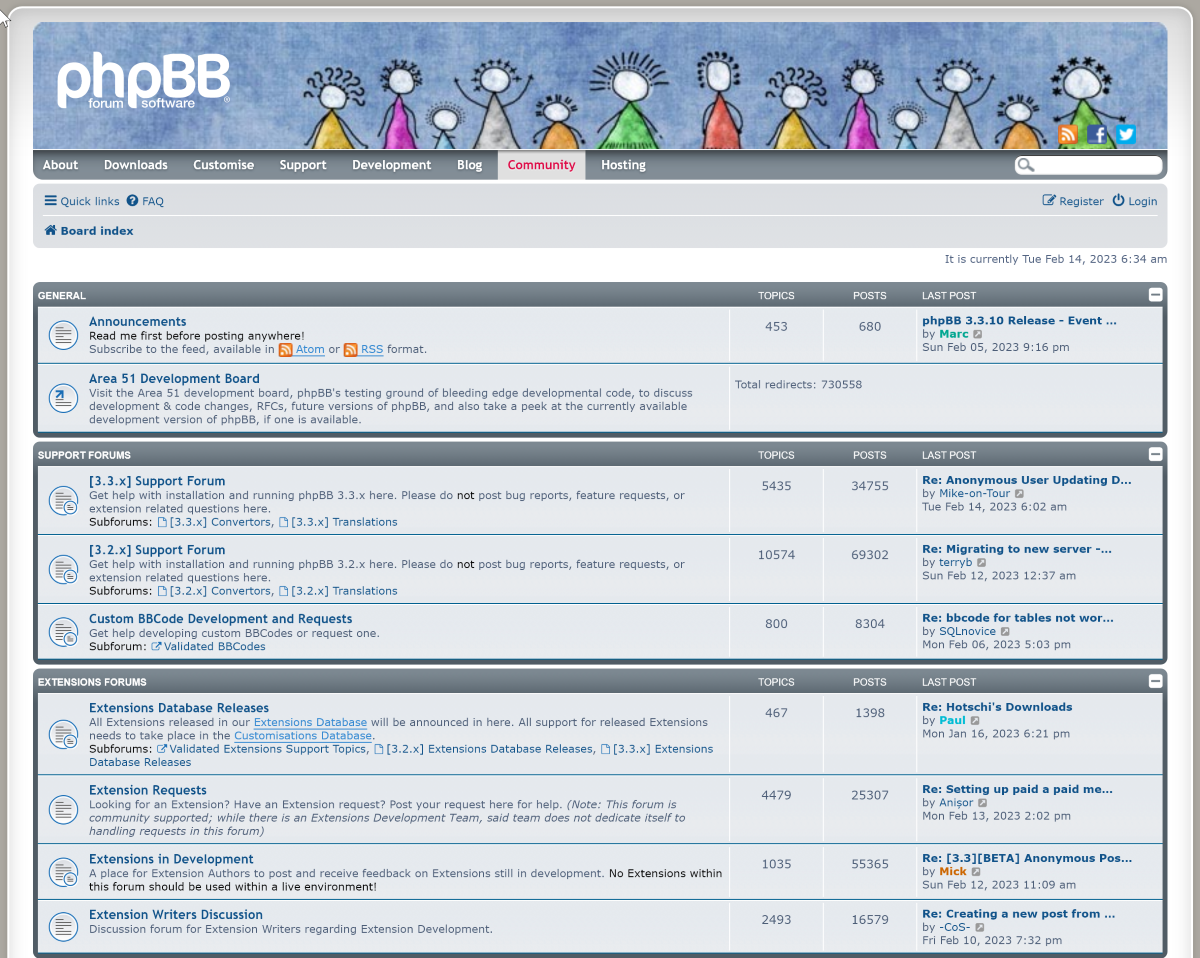Open the Hosting menu item
1200x958 pixels.
coord(623,165)
